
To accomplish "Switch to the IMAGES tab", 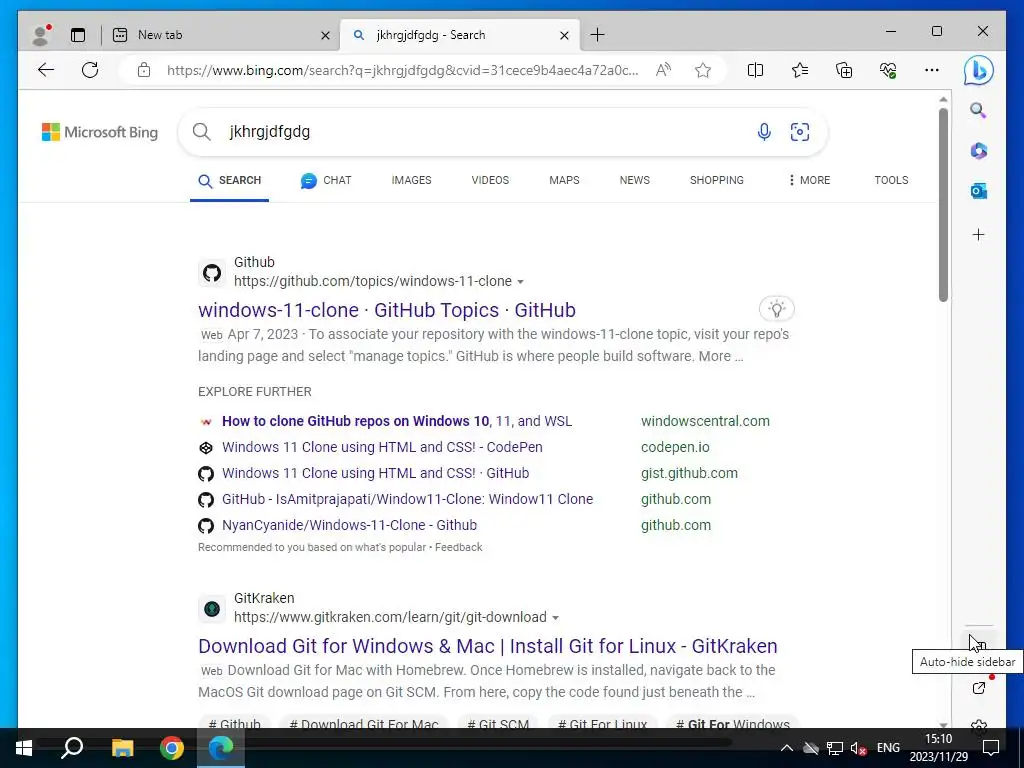I will 411,180.
